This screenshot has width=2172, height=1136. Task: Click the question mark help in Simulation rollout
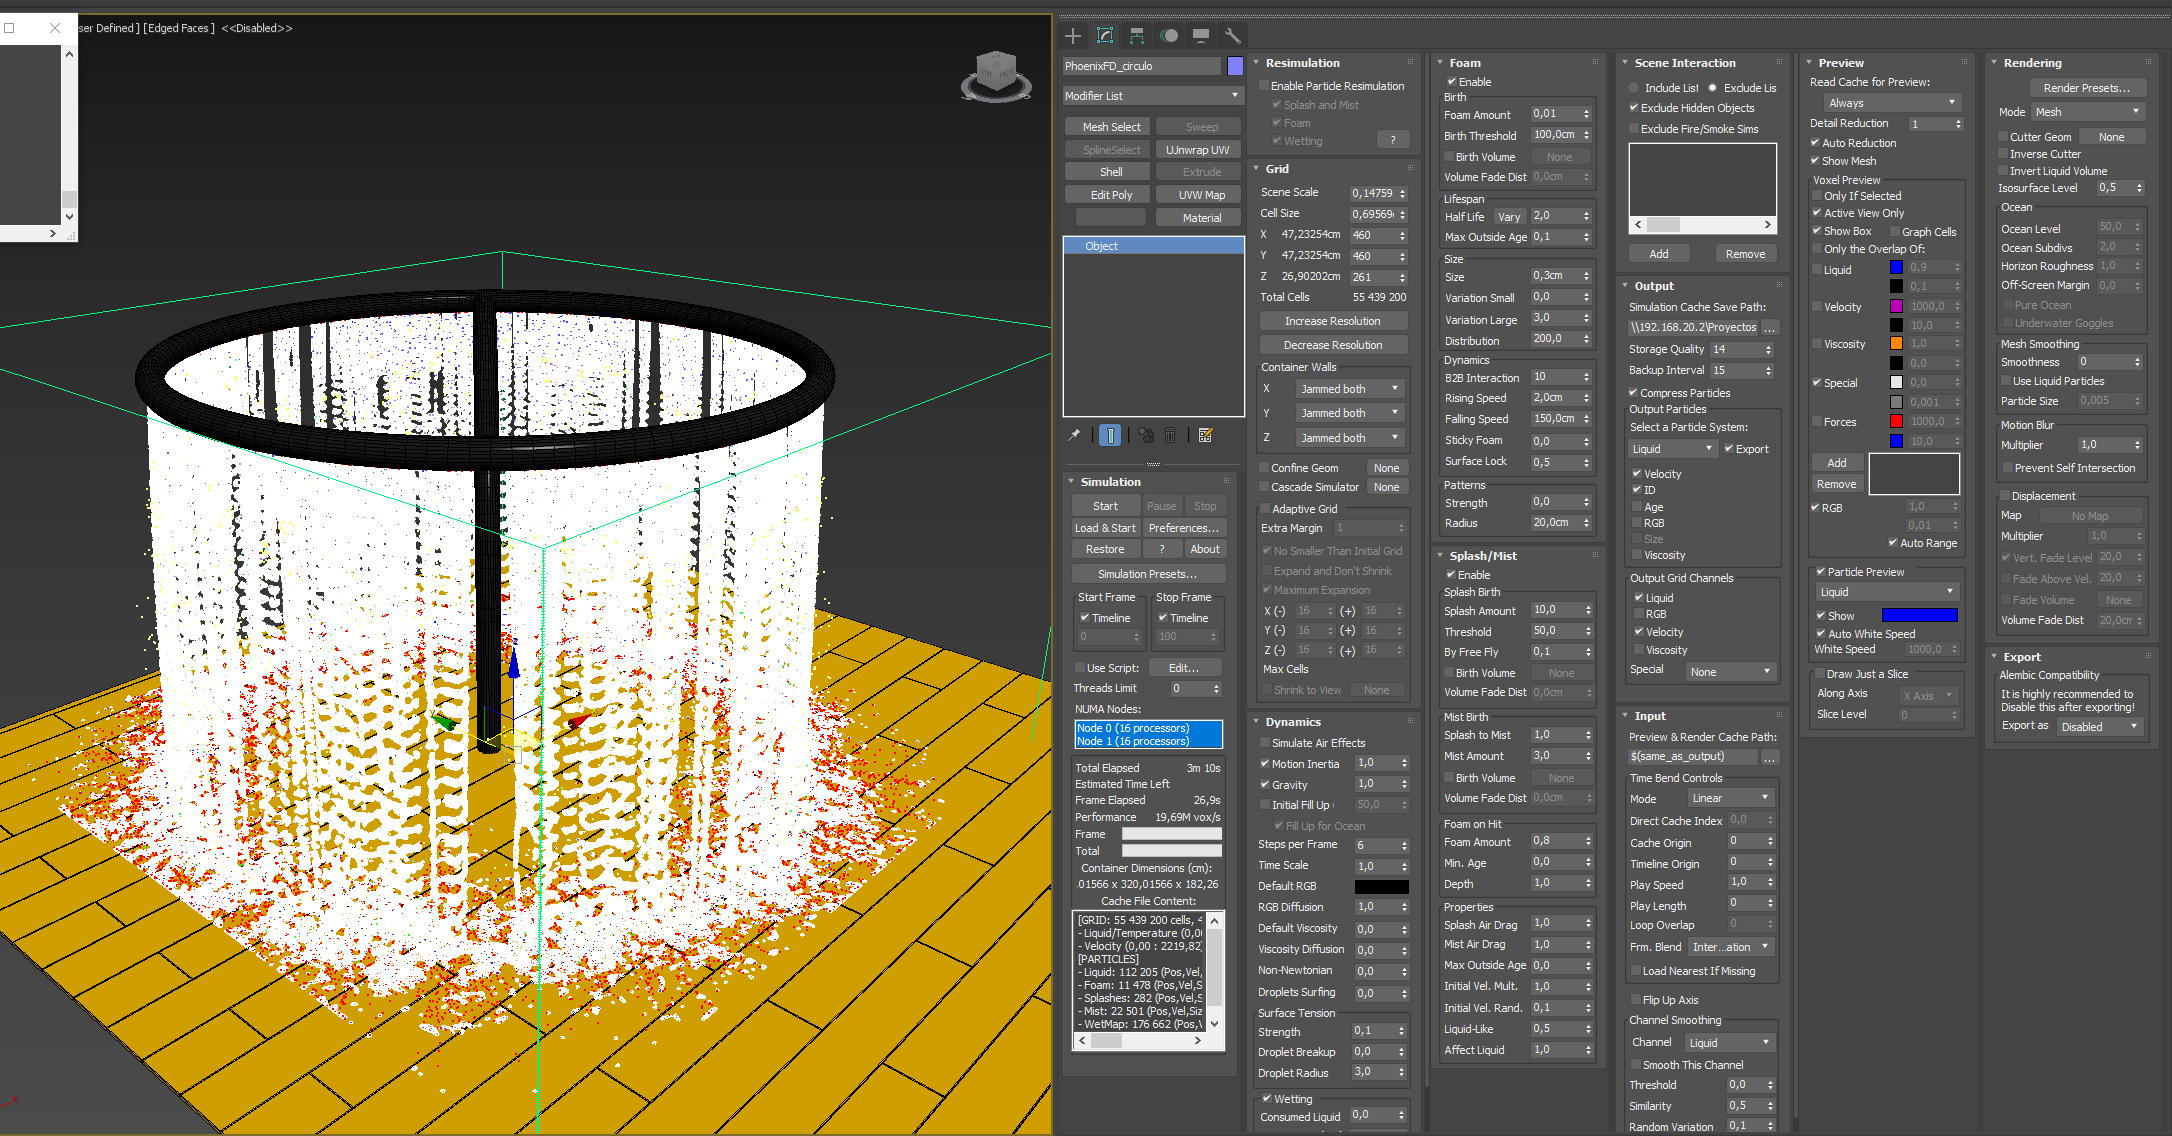(x=1162, y=549)
